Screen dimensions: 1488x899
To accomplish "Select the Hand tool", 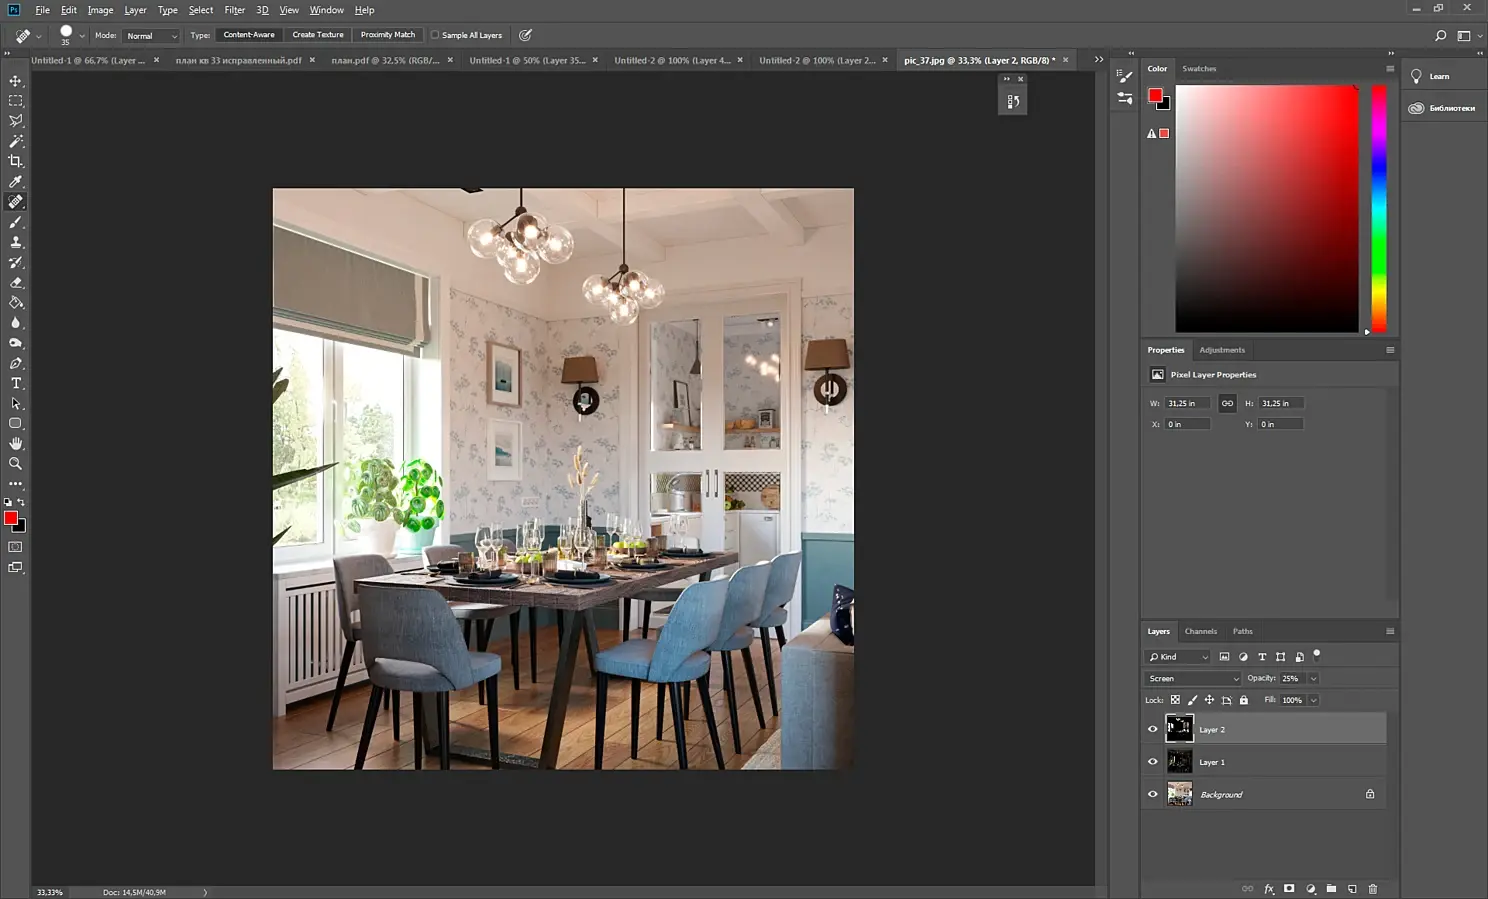I will pos(15,443).
